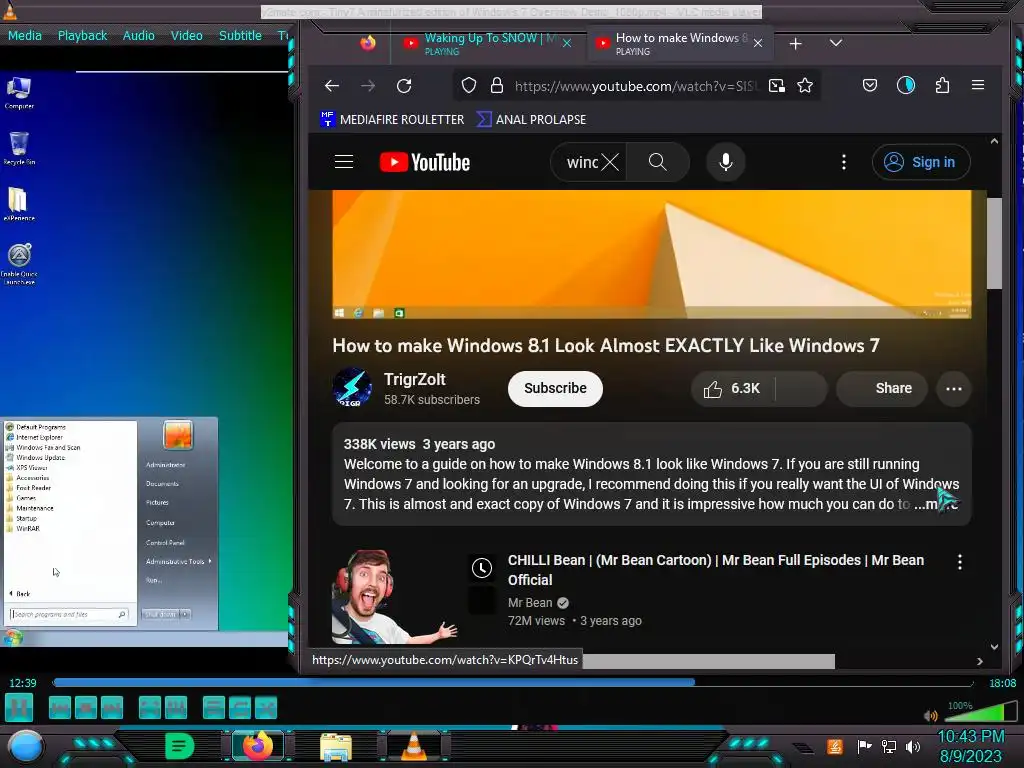Submit YouTube search with magnifier button
The image size is (1024, 768).
click(658, 162)
